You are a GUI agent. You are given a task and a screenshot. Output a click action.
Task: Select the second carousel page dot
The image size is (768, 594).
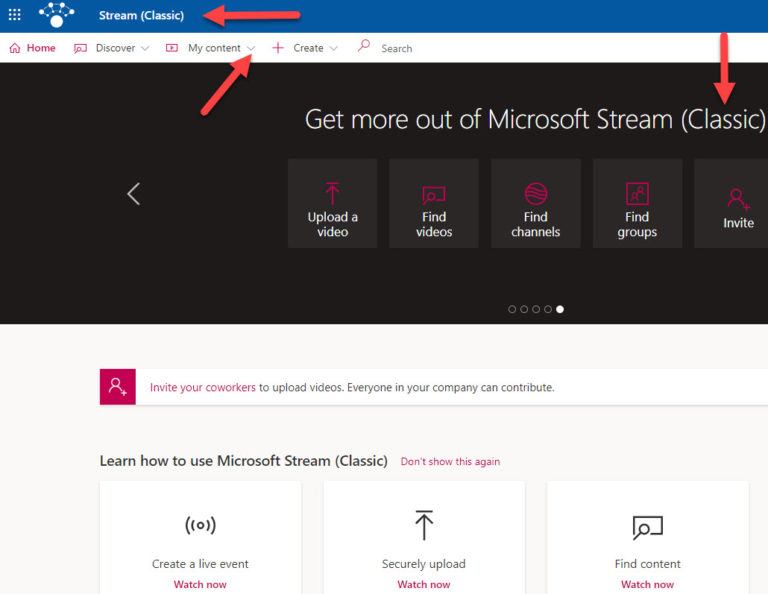point(524,309)
